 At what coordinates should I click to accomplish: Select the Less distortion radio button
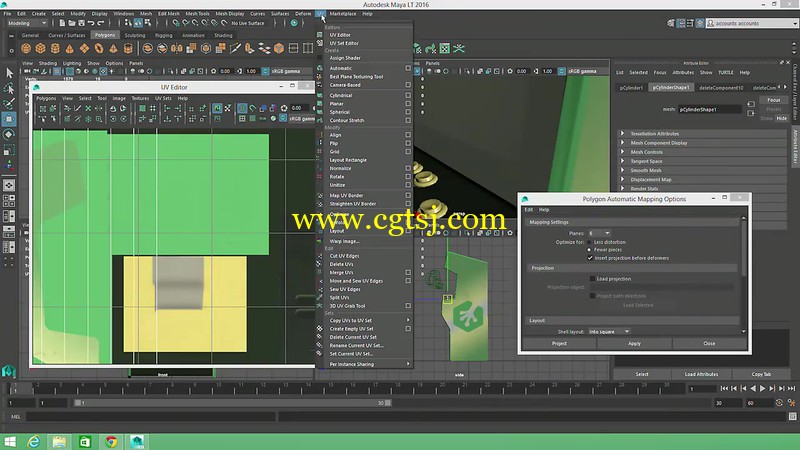[x=589, y=242]
